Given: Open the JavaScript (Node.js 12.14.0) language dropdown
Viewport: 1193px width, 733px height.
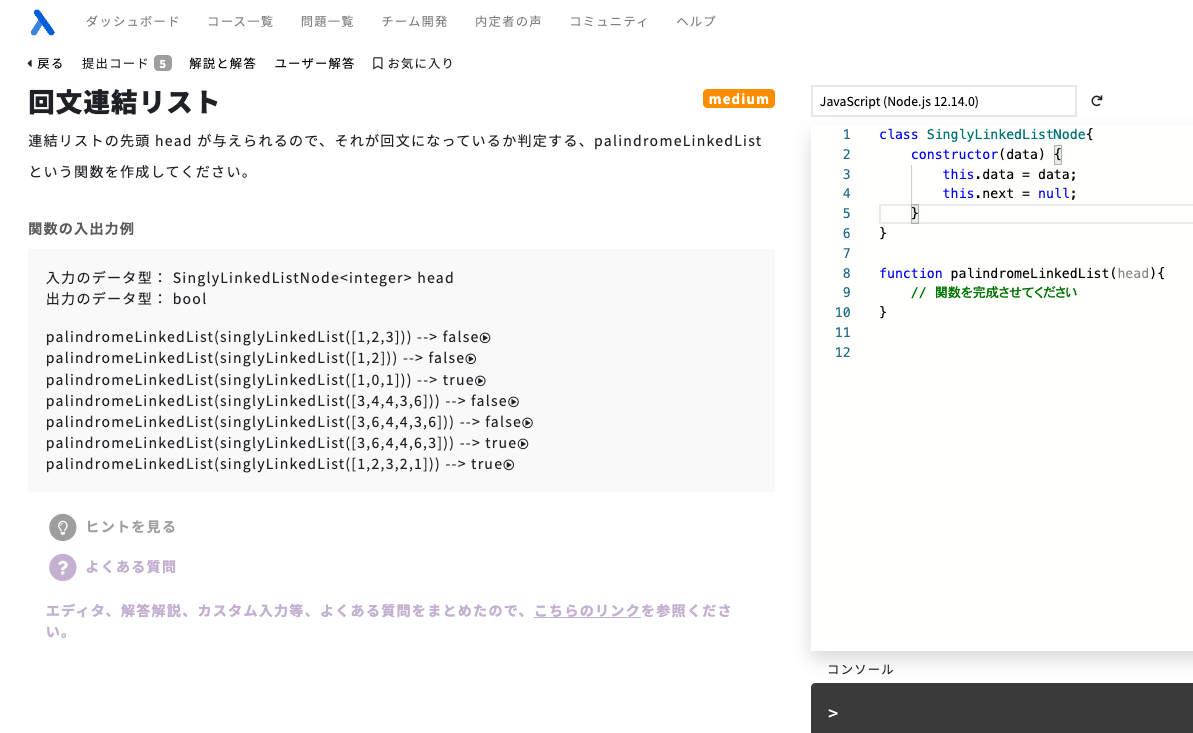Looking at the screenshot, I should pos(943,101).
